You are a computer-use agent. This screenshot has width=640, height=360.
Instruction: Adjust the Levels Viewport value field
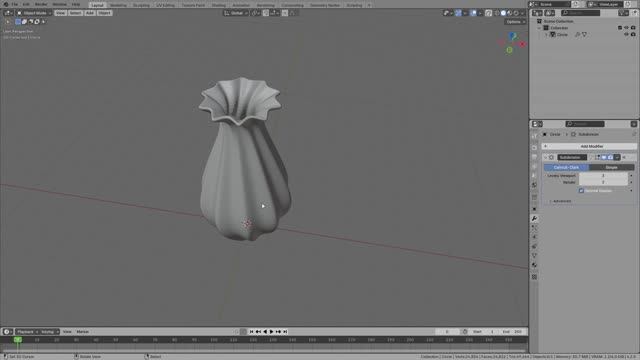pyautogui.click(x=603, y=176)
